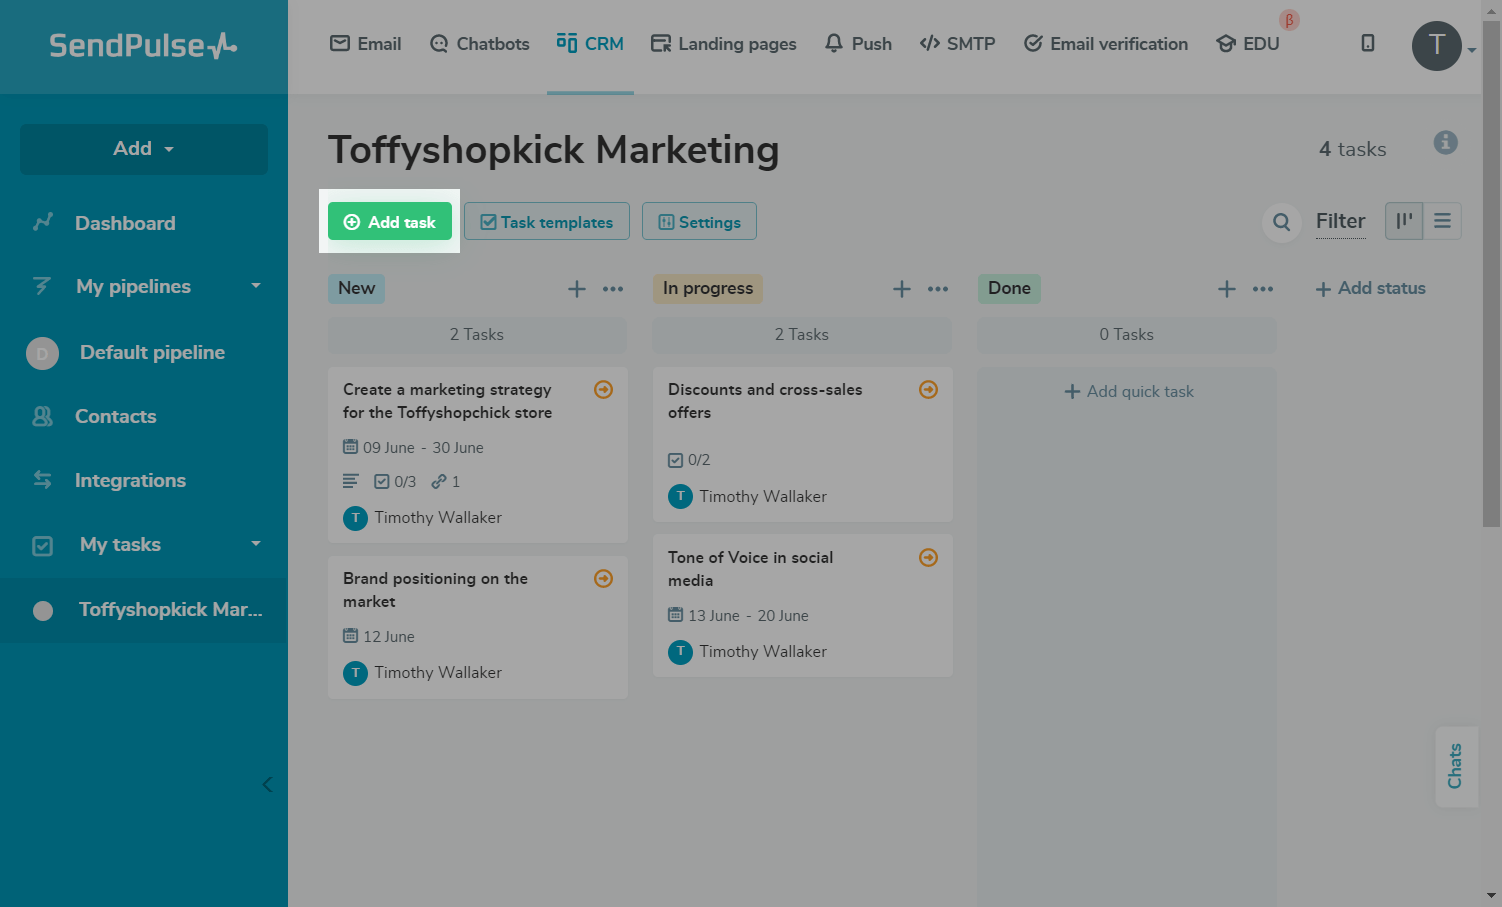Switch to list view layout

pyautogui.click(x=1442, y=221)
